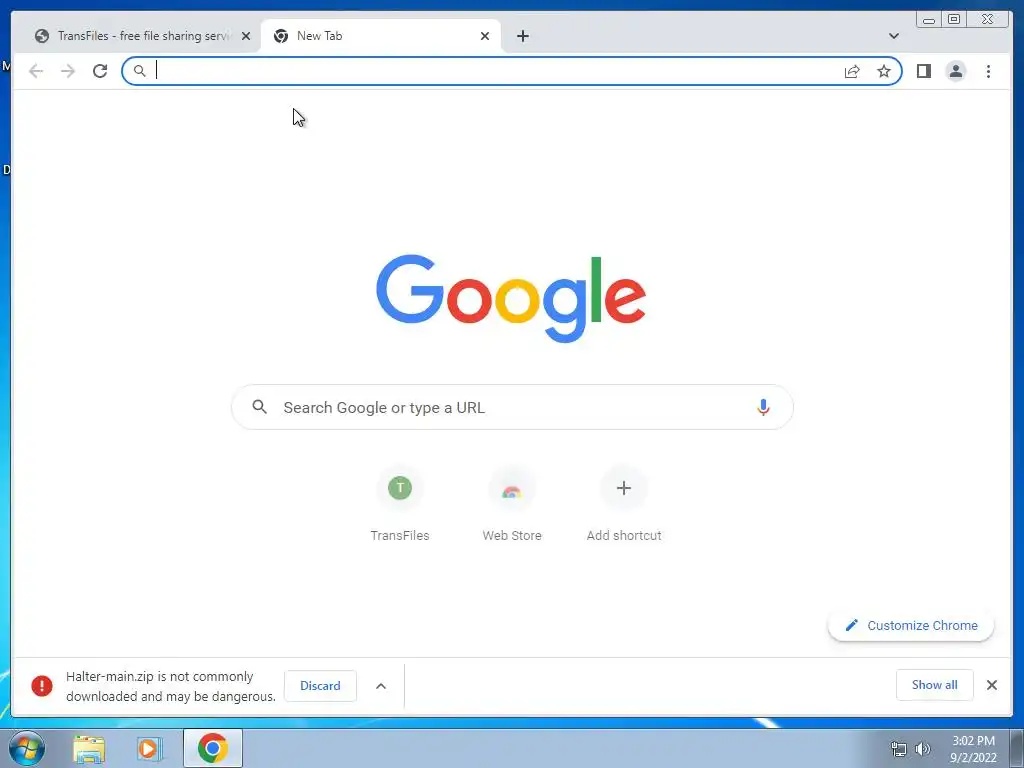Click the Halter-main.zip warning text
This screenshot has height=768, width=1024.
(170, 686)
